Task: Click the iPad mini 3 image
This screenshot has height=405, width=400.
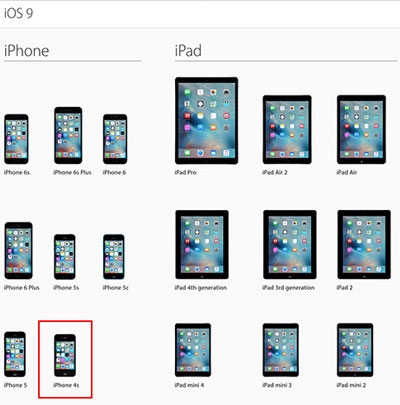Action: 281,350
